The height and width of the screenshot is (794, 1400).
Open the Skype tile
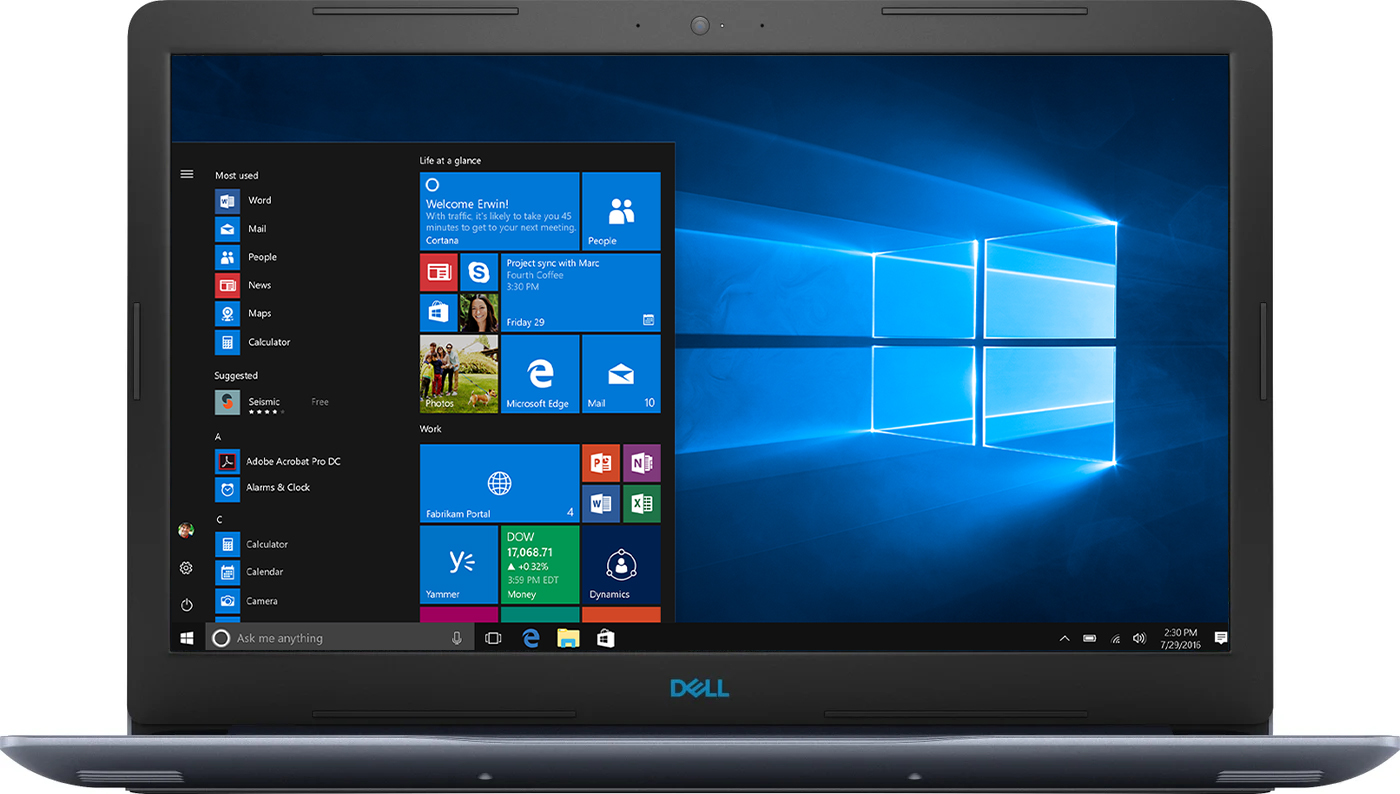coord(479,272)
